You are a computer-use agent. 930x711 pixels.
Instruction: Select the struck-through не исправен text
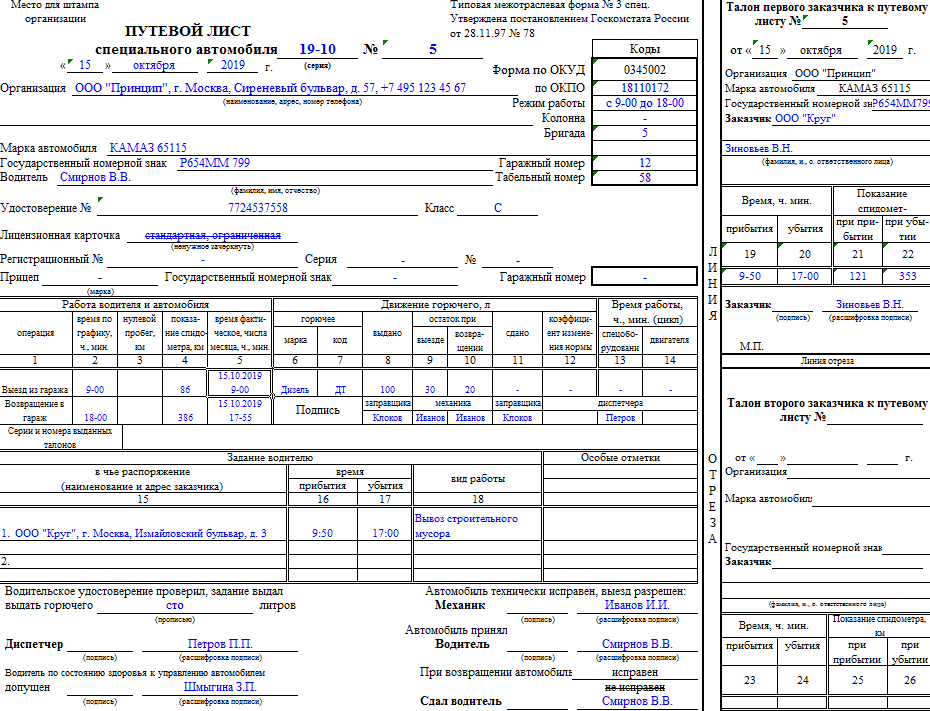tap(635, 687)
